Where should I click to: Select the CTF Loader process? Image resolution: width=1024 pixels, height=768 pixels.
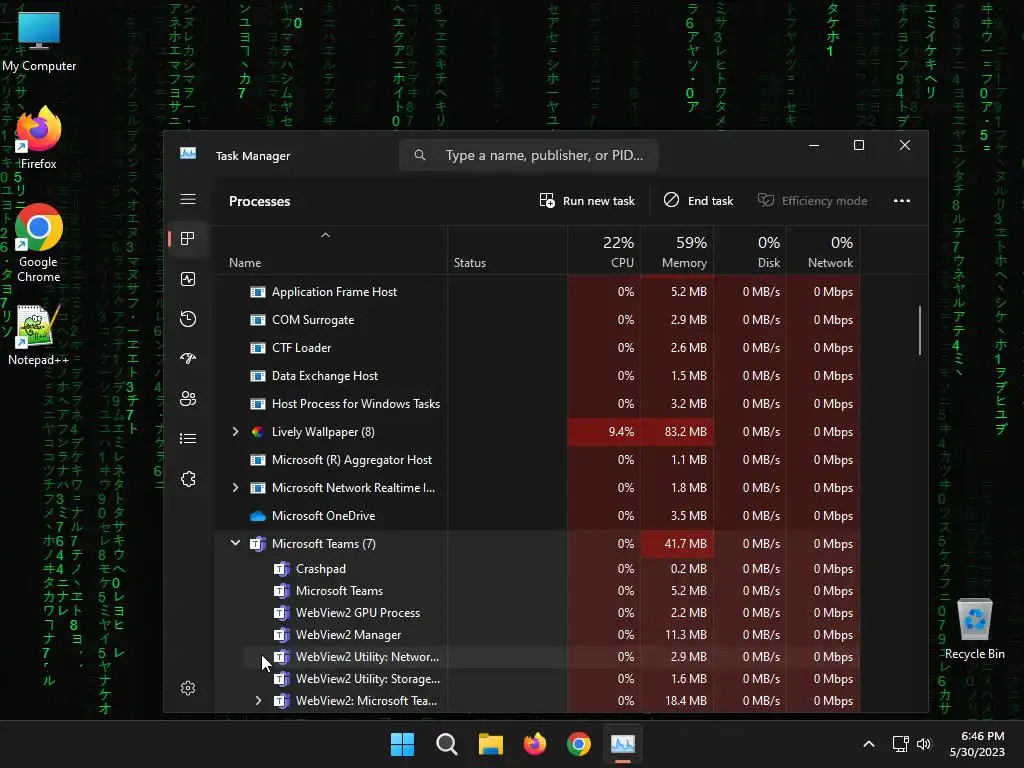pos(536,348)
